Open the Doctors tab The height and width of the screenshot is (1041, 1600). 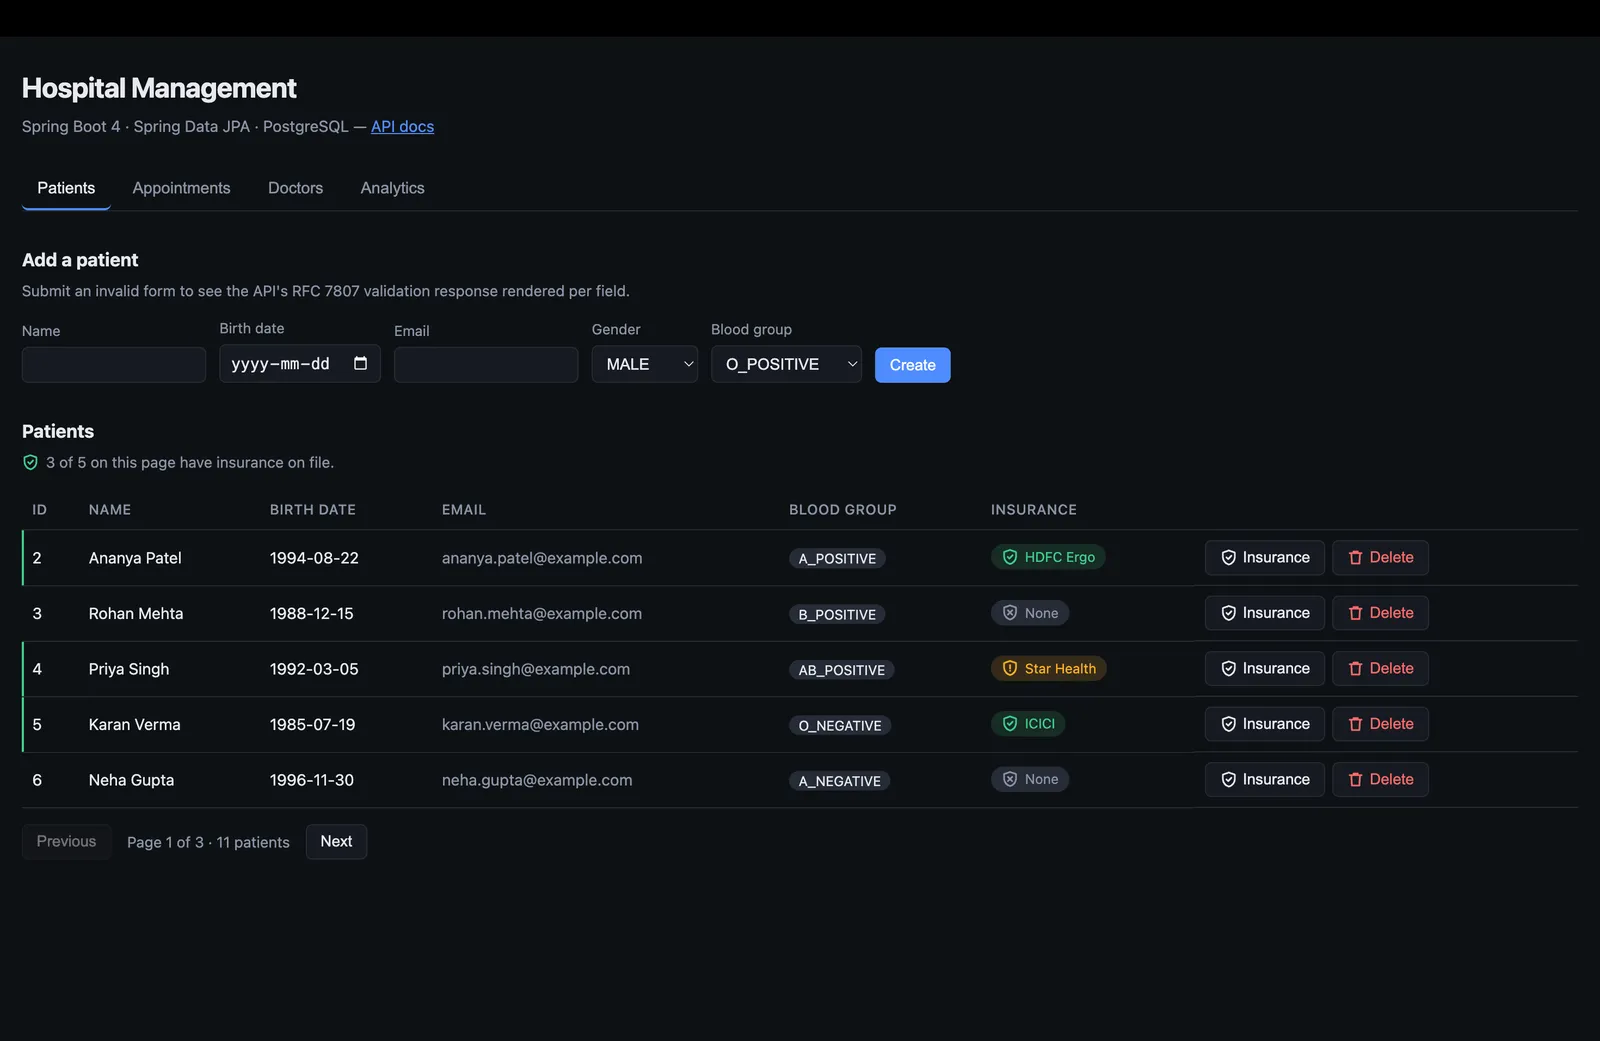[x=296, y=188]
